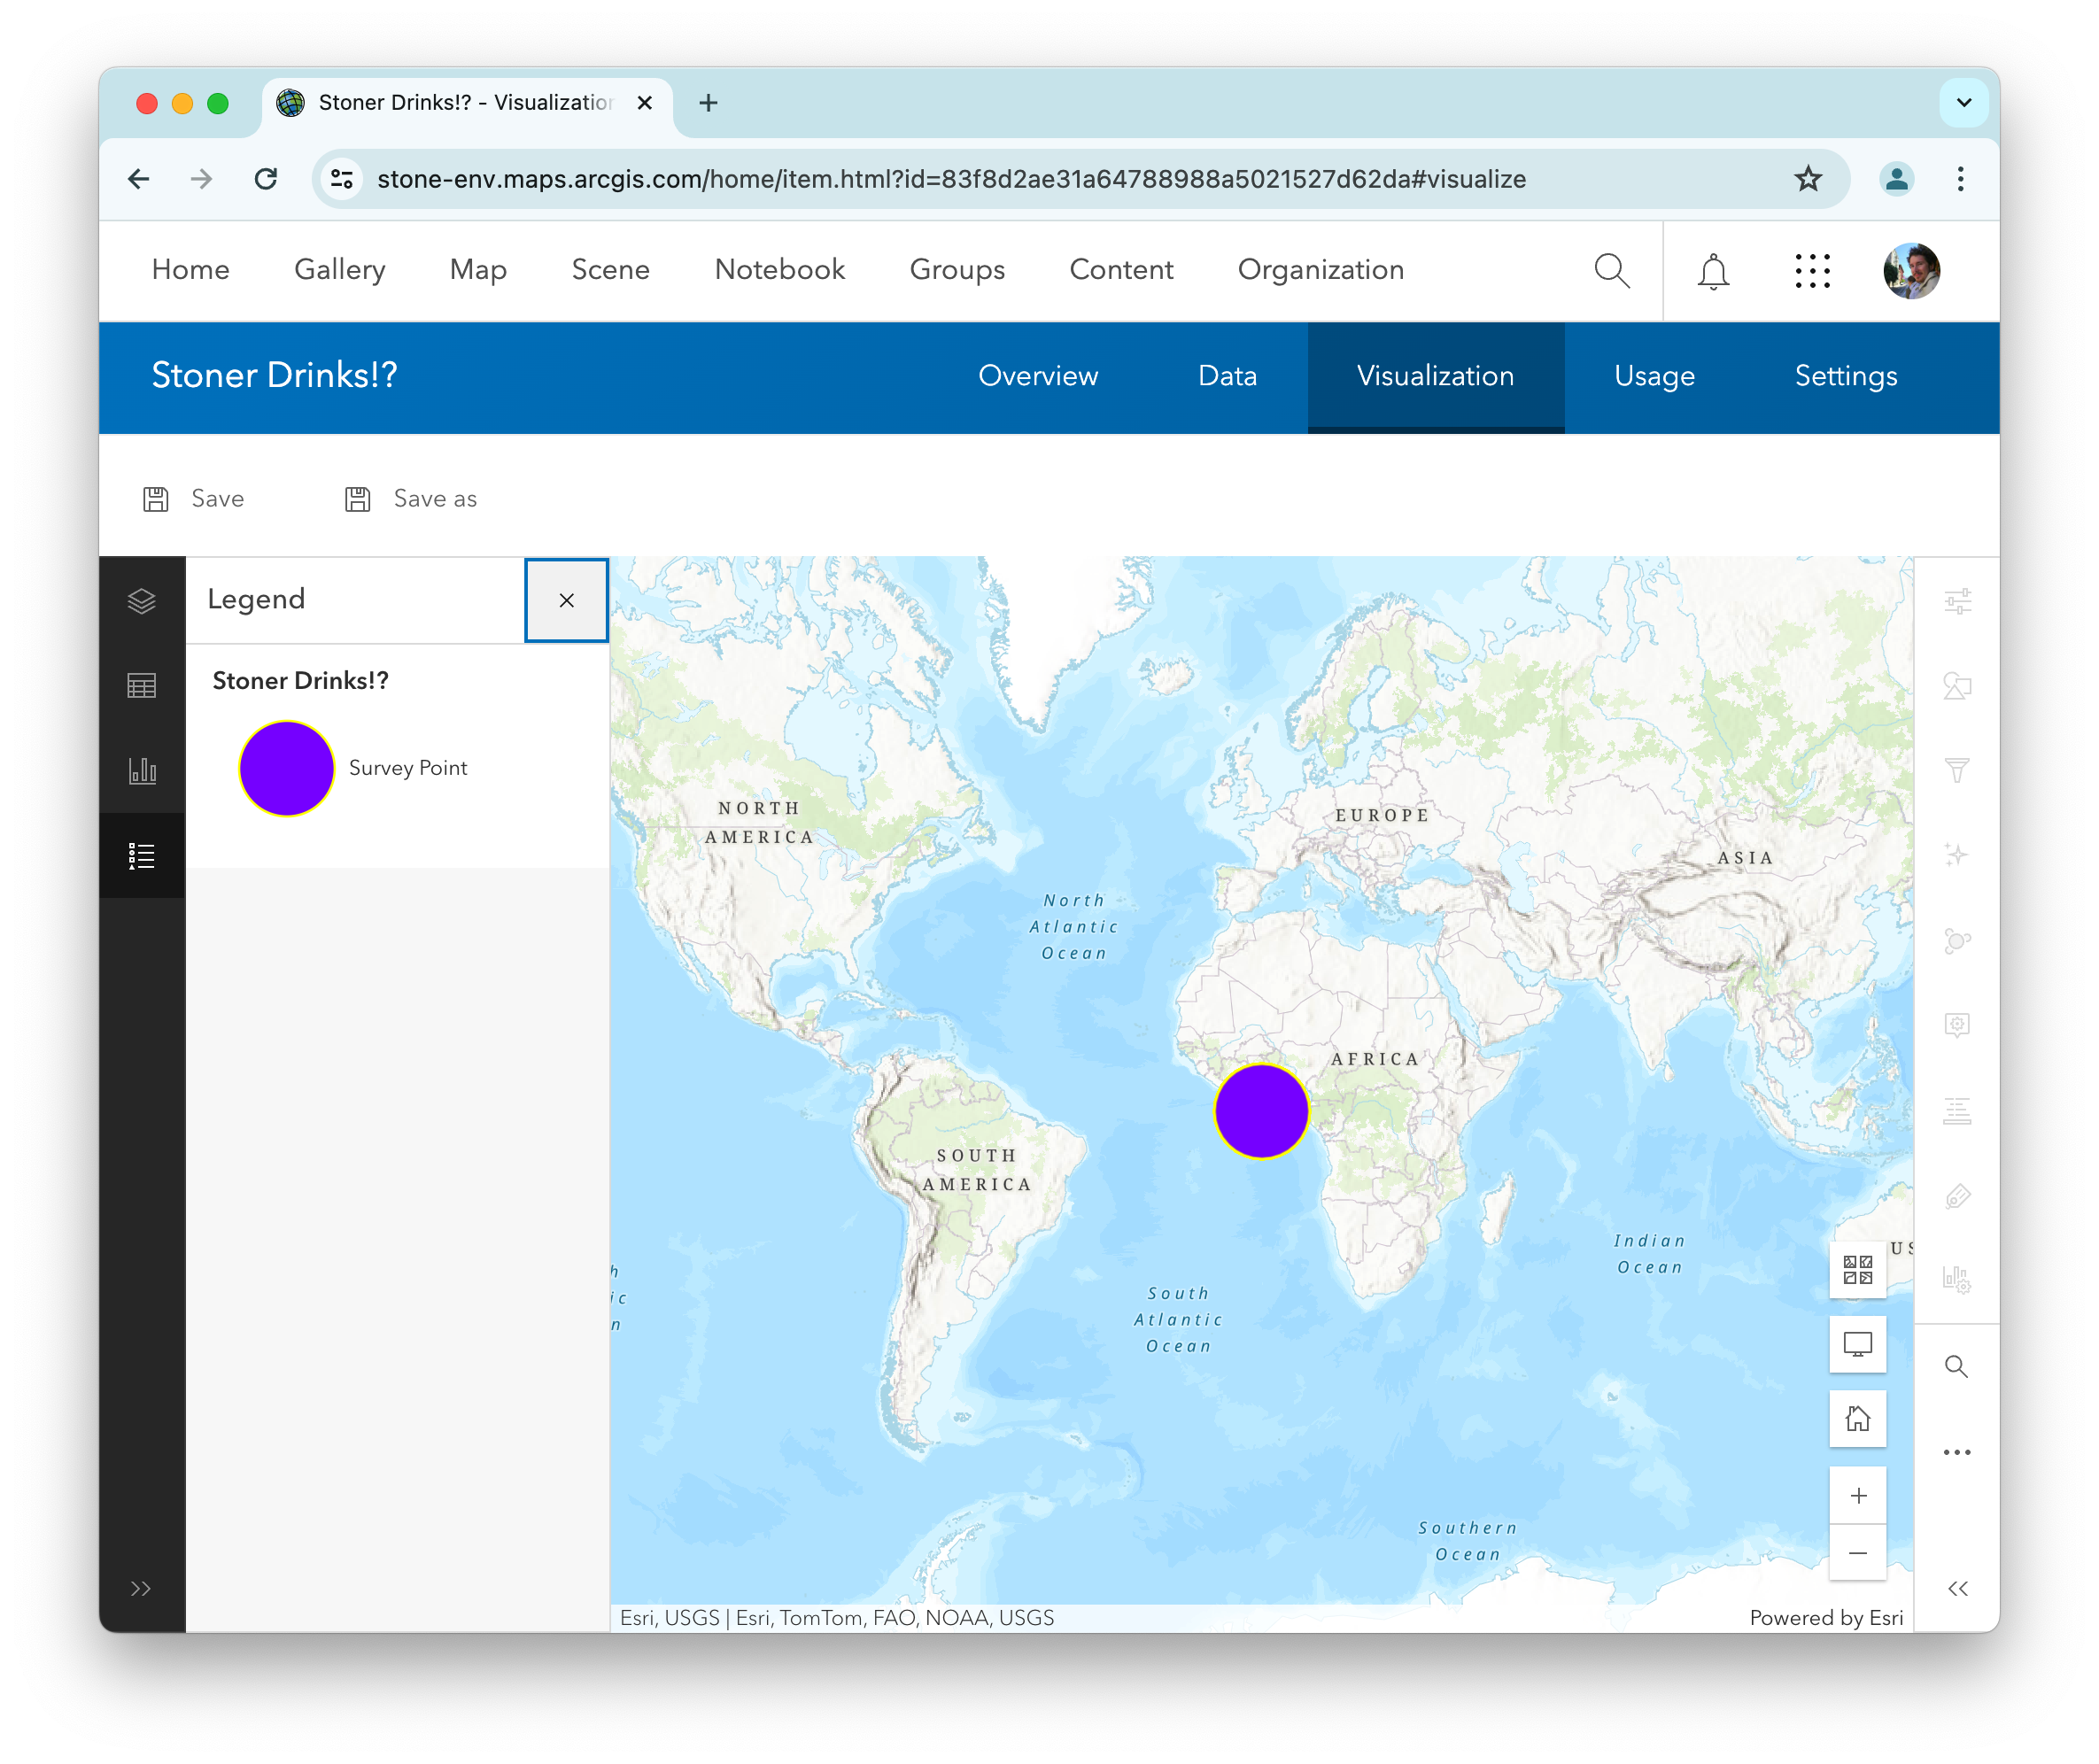Go to the Content page link
Screen dimensions: 2099x1764
coord(1121,270)
